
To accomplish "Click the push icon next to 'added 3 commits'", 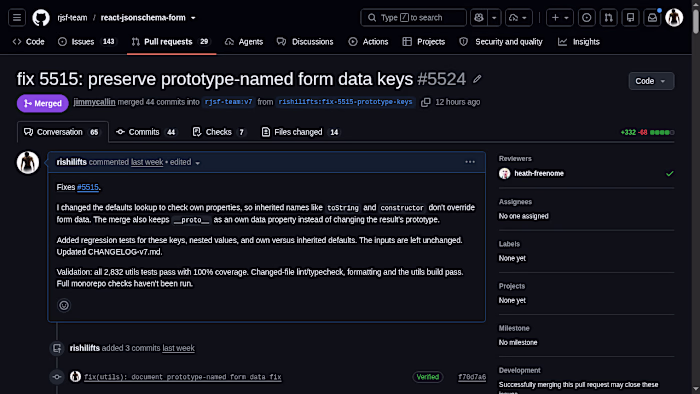I will coord(57,348).
